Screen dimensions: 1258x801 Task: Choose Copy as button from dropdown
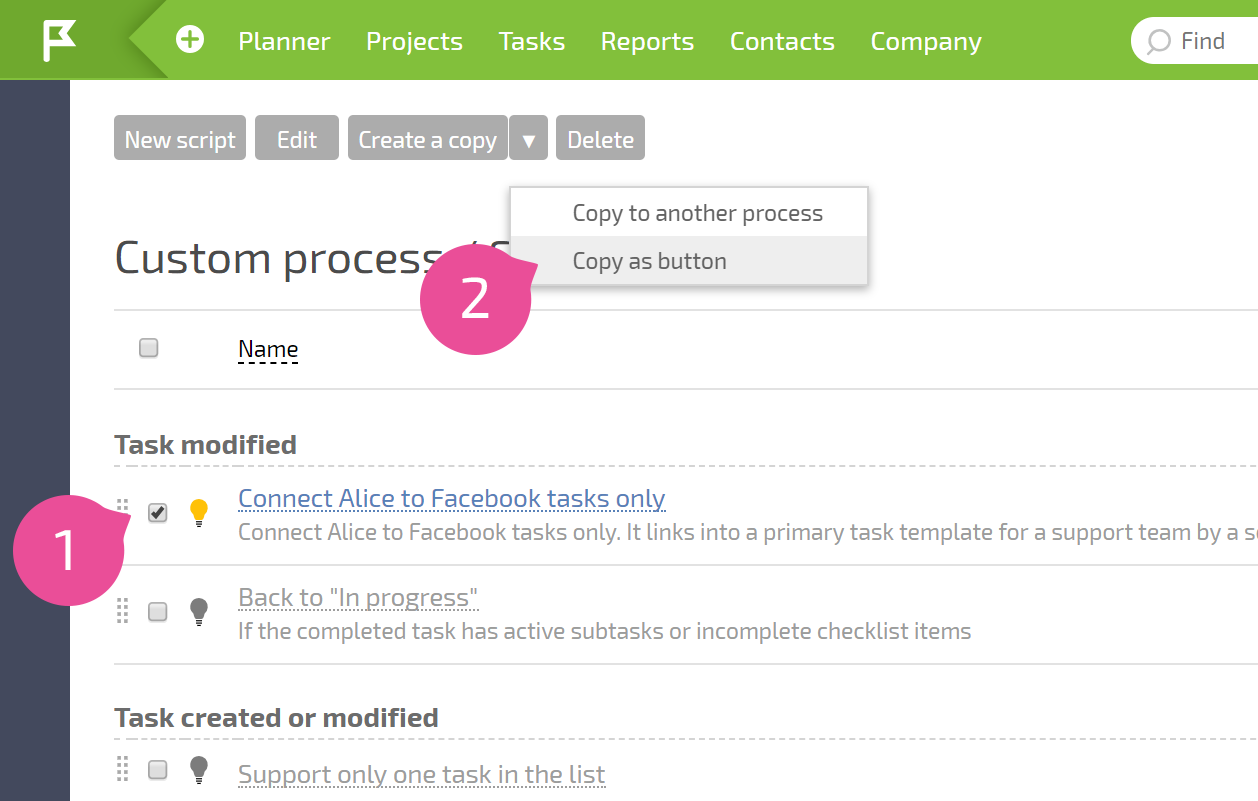650,261
